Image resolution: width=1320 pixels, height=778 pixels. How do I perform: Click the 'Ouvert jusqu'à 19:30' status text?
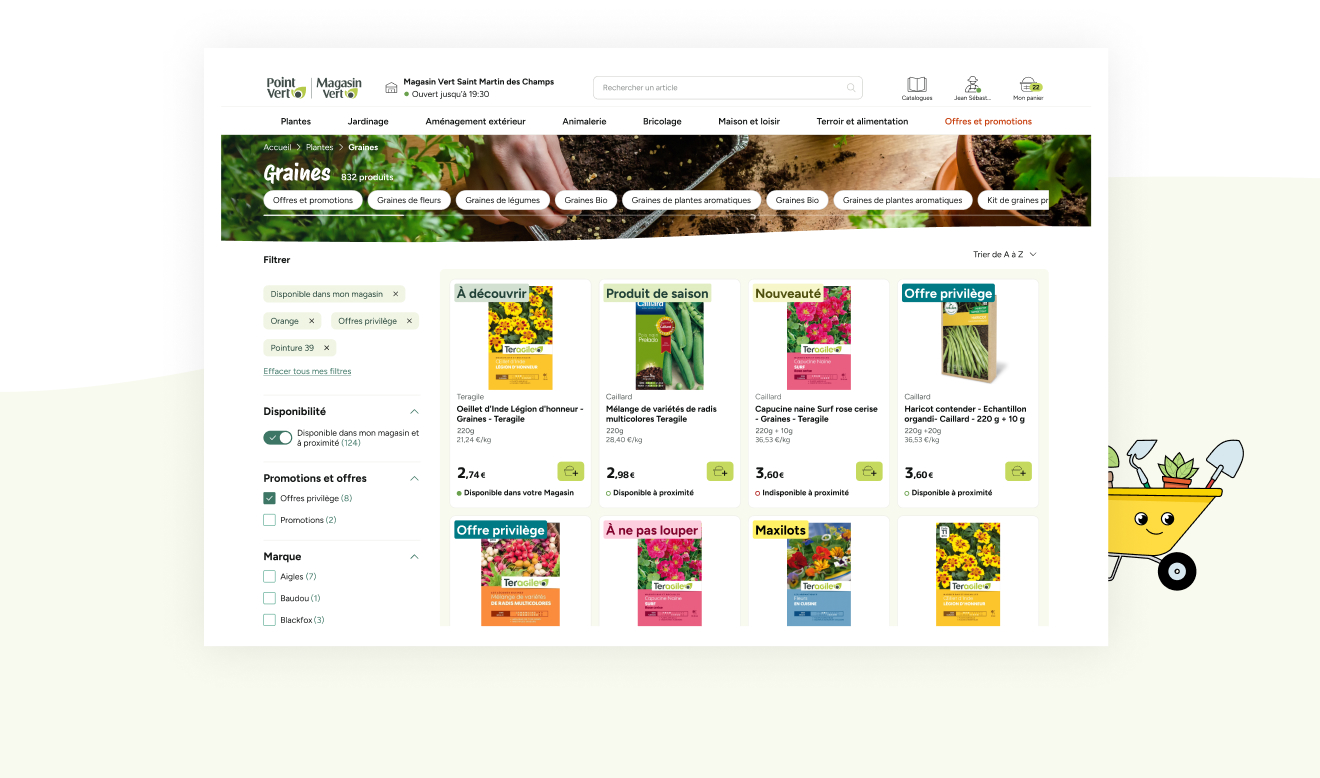450,94
